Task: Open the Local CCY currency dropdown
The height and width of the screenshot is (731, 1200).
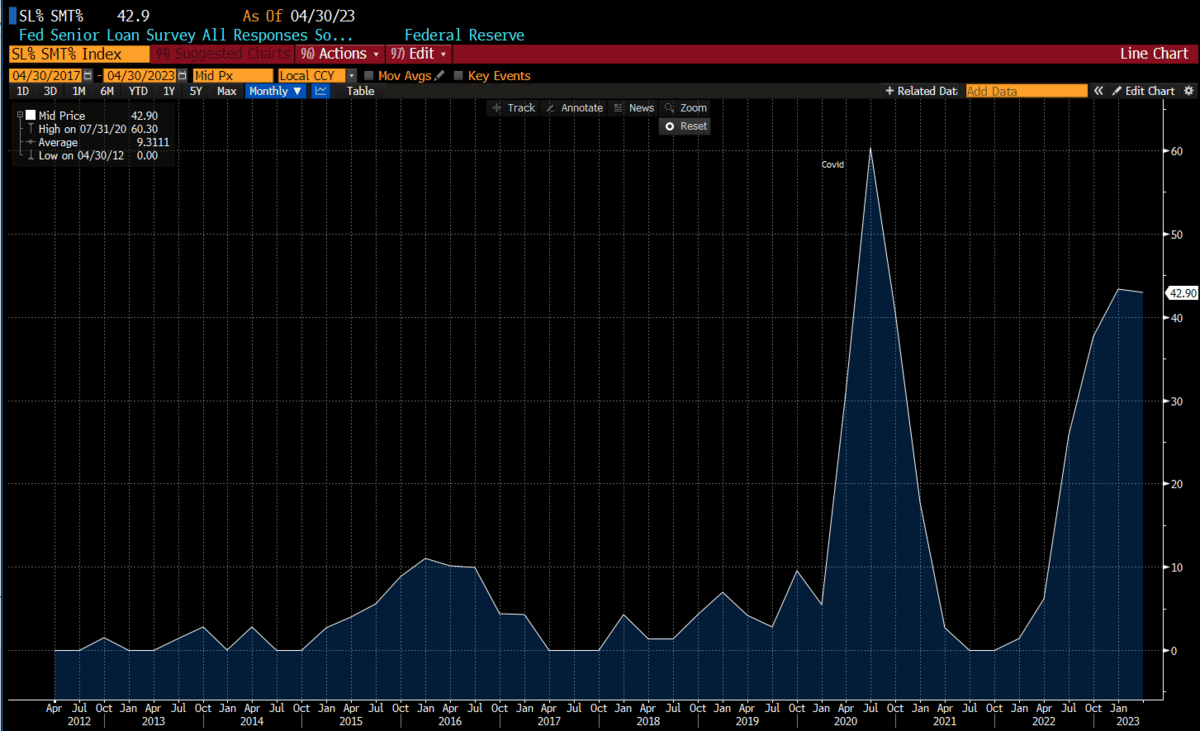Action: 351,76
